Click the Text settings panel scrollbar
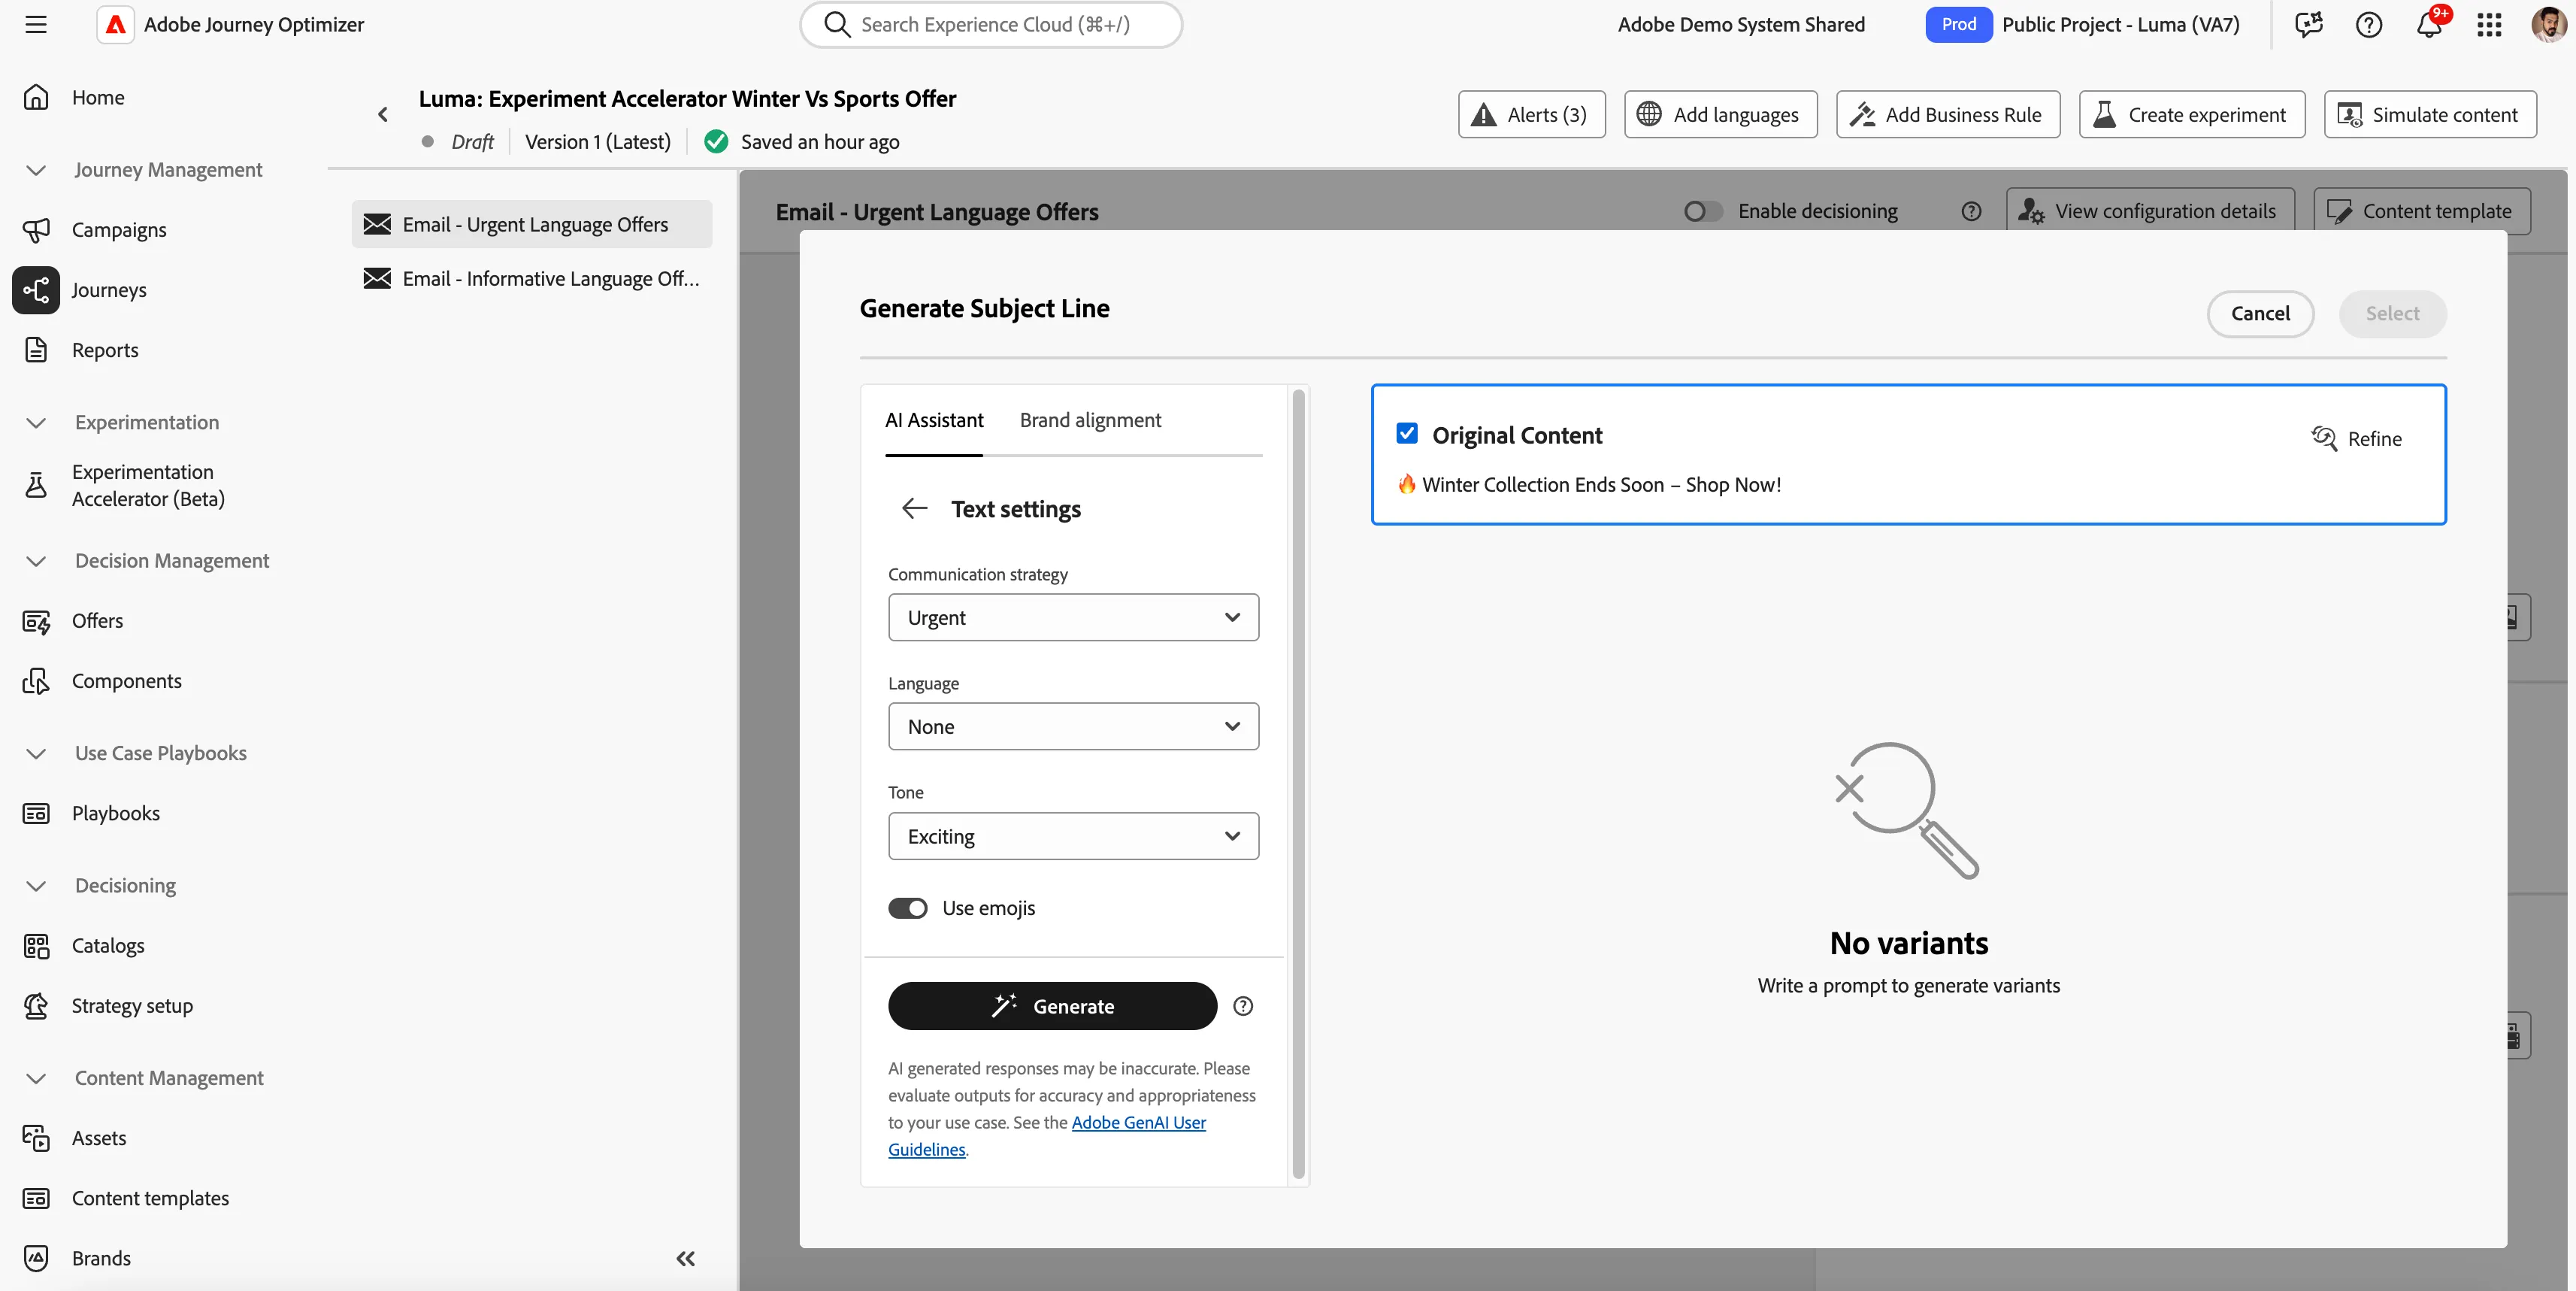2576x1291 pixels. pos(1298,784)
